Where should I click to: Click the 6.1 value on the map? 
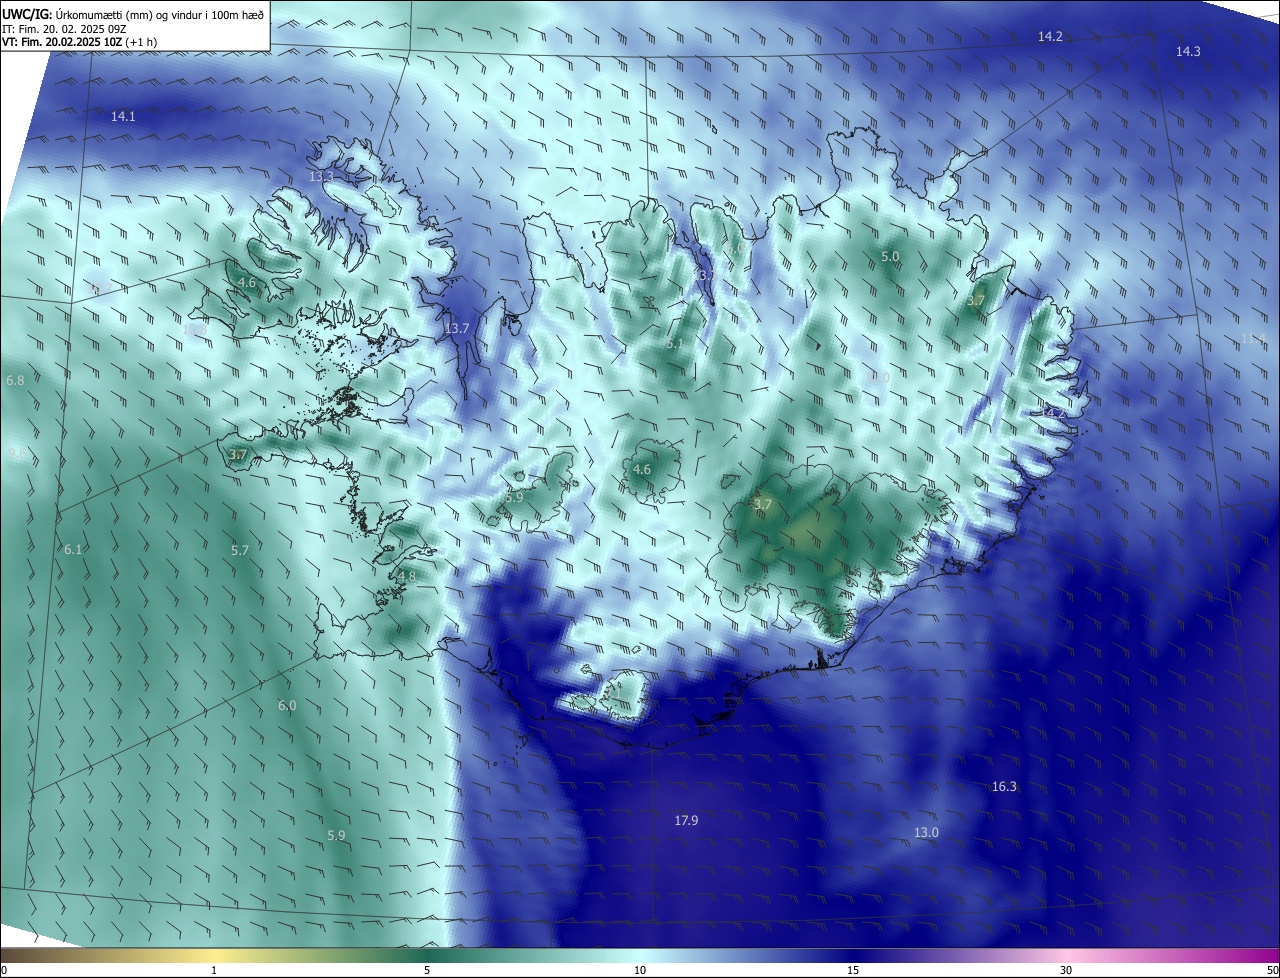pos(73,550)
